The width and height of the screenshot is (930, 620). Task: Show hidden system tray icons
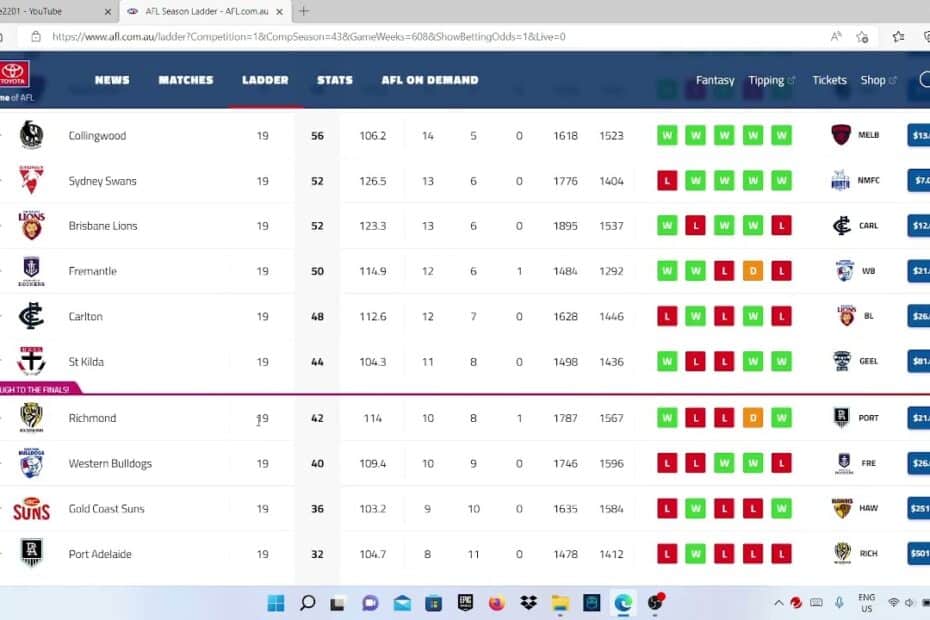click(778, 603)
